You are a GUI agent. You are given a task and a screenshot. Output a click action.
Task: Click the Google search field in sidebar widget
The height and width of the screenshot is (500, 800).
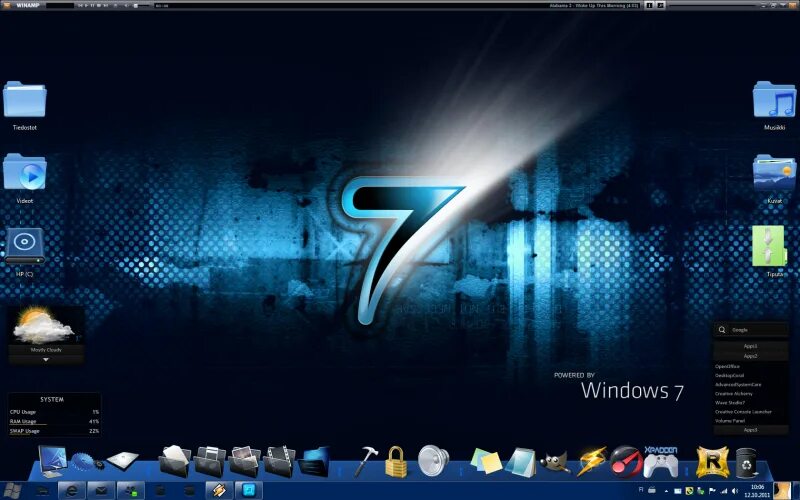click(x=750, y=330)
